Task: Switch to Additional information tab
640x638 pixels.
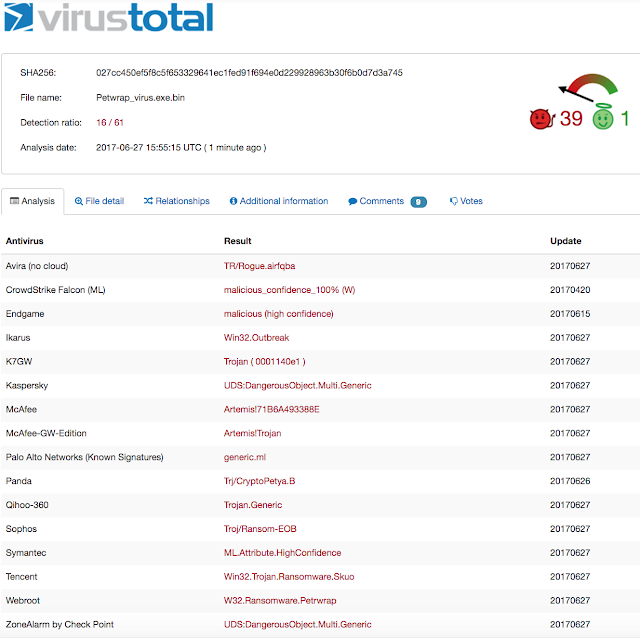Action: pyautogui.click(x=279, y=201)
